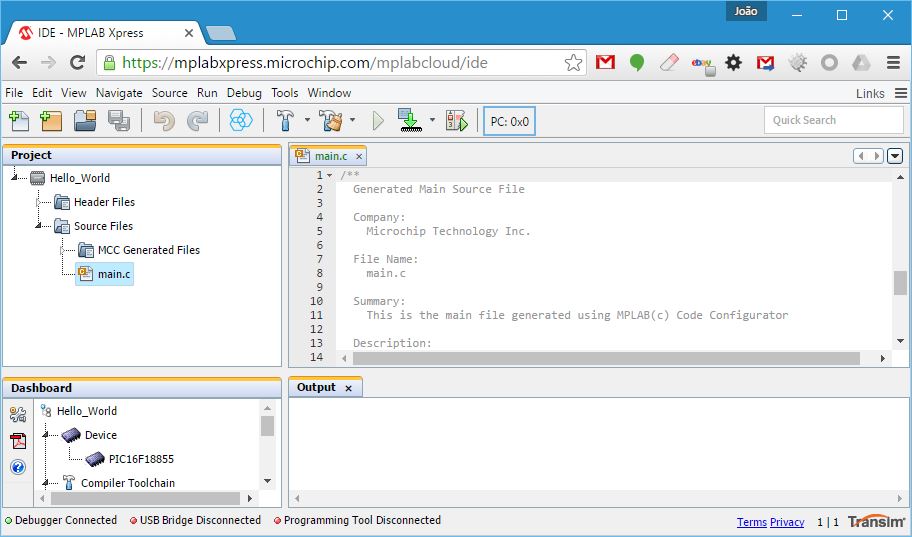Open Build Project dropdown arrow
The image size is (912, 537).
(x=307, y=120)
